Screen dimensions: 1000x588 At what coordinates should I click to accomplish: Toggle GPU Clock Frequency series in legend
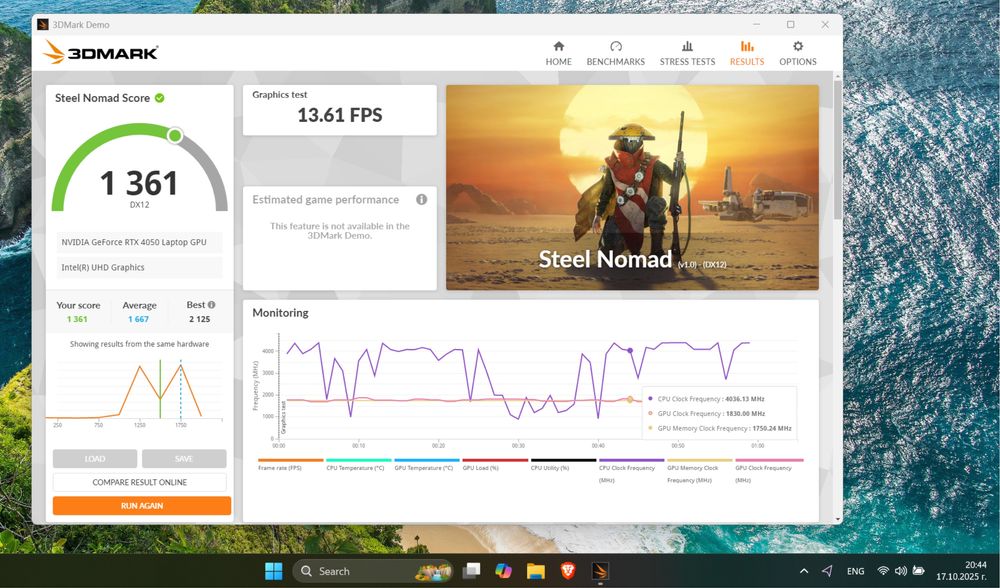(768, 471)
